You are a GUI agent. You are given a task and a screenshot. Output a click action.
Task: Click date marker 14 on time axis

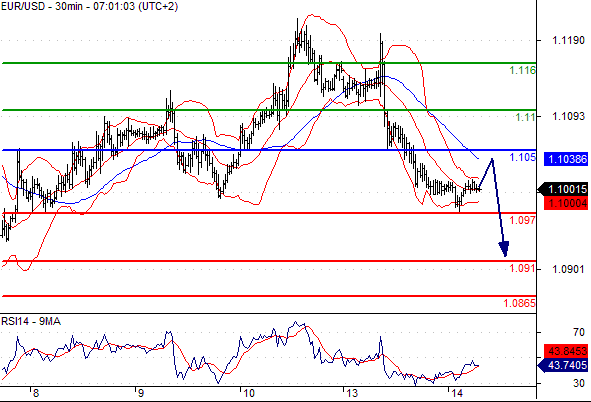[x=456, y=394]
